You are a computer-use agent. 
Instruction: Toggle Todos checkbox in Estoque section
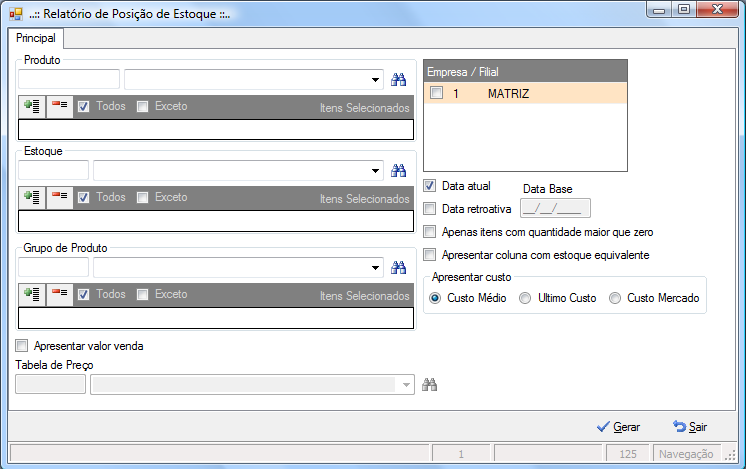[x=83, y=197]
